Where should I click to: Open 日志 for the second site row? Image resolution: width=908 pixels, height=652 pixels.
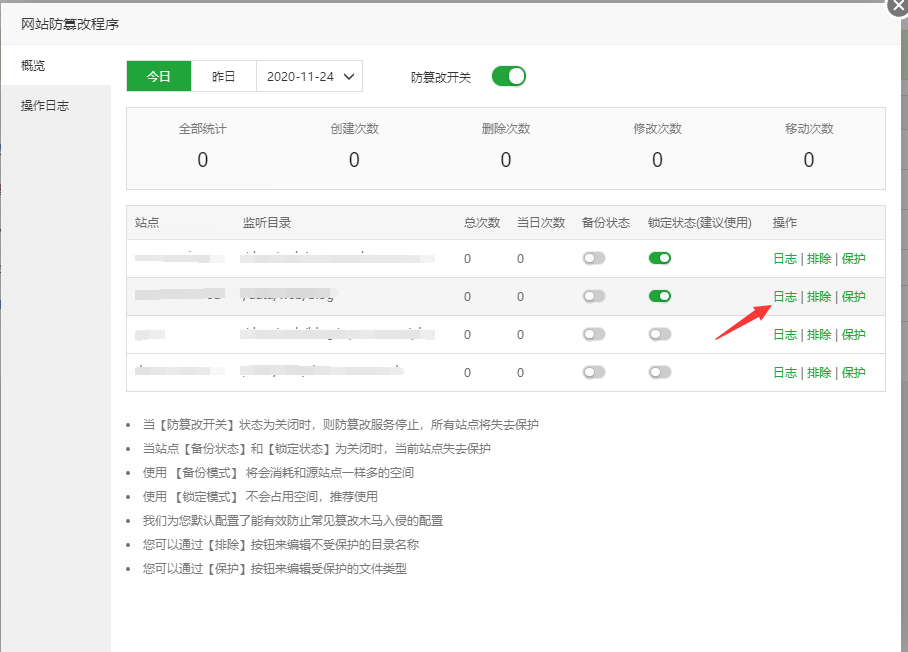tap(785, 296)
